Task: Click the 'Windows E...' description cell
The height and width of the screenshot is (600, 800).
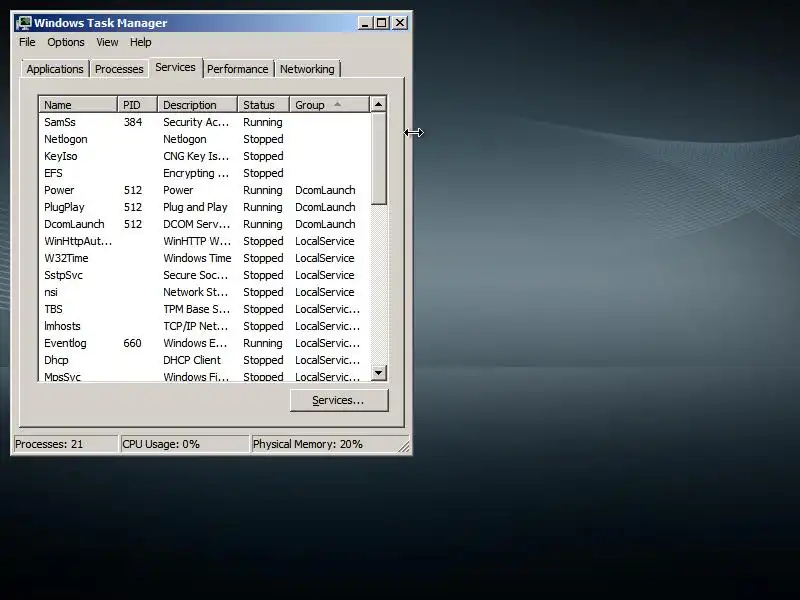Action: point(195,343)
